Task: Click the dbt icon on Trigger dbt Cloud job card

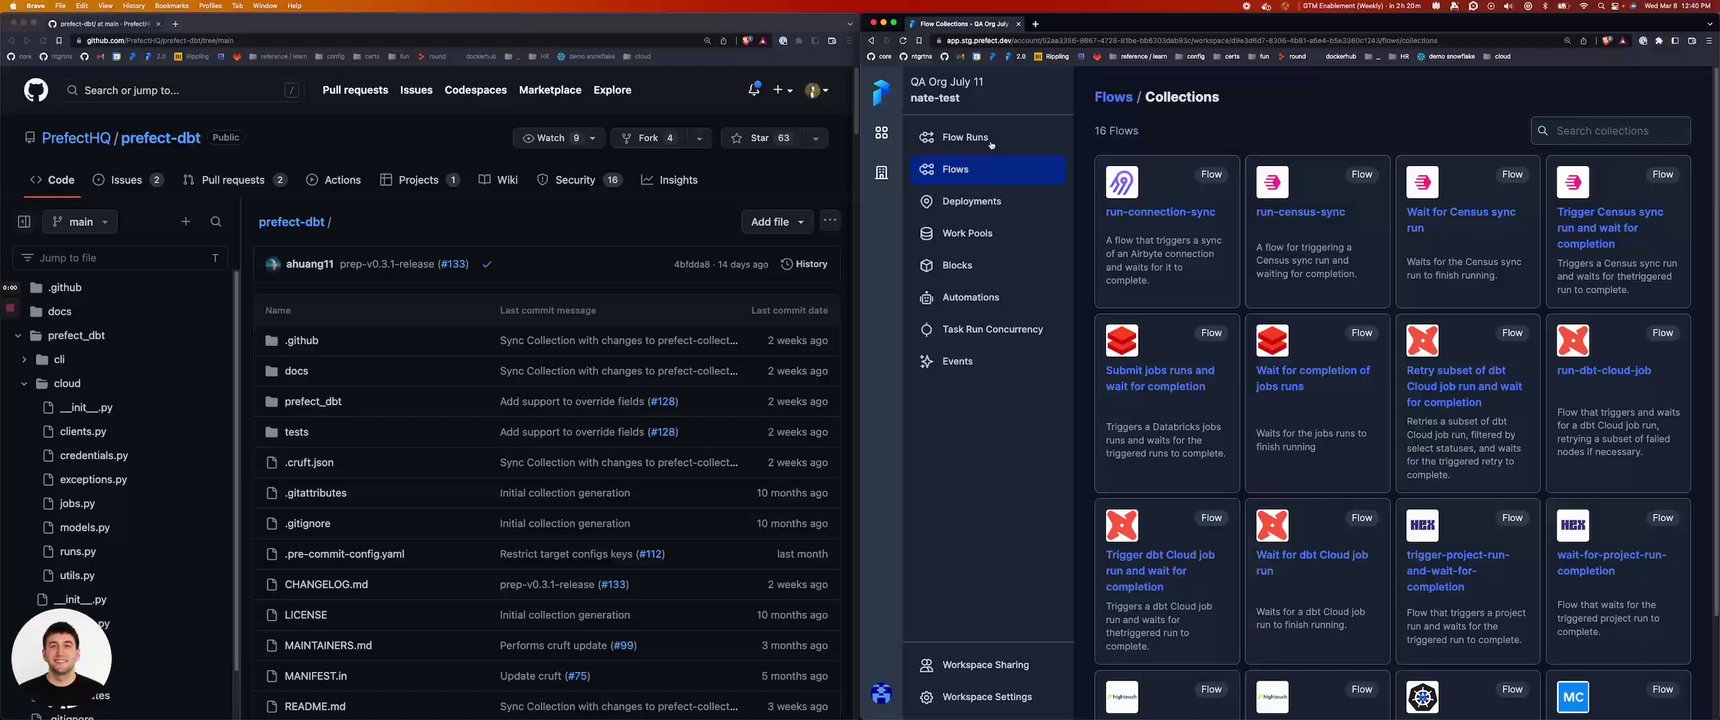Action: (1122, 525)
